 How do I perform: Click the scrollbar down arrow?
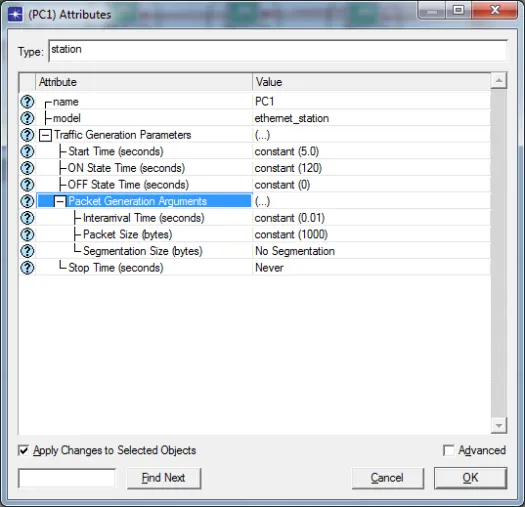(x=499, y=426)
